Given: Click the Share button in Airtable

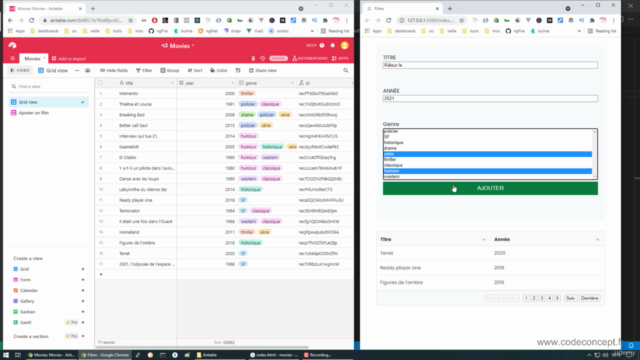Looking at the screenshot, I should [278, 58].
